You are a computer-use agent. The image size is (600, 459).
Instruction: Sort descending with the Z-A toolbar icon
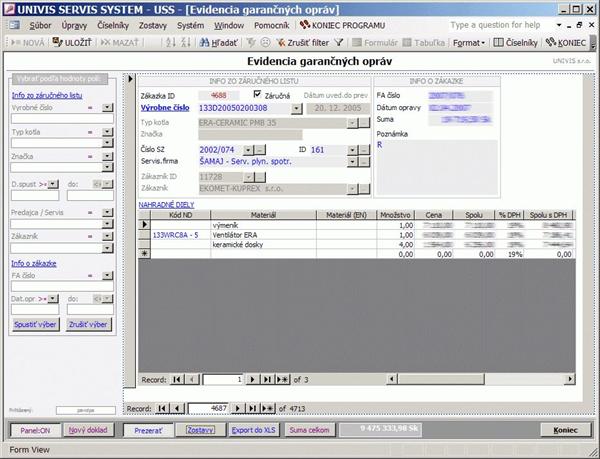(x=186, y=42)
